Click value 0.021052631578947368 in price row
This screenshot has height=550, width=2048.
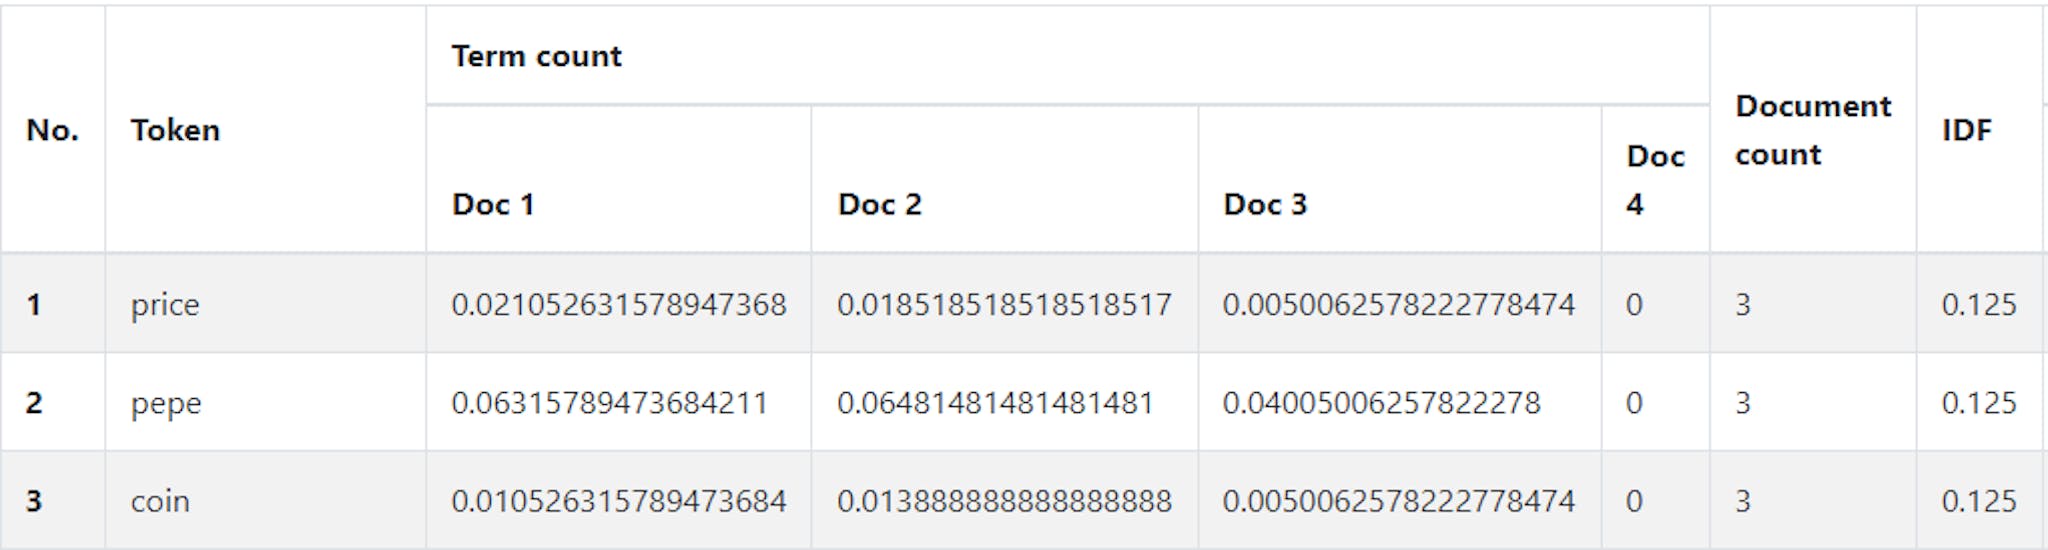point(619,304)
